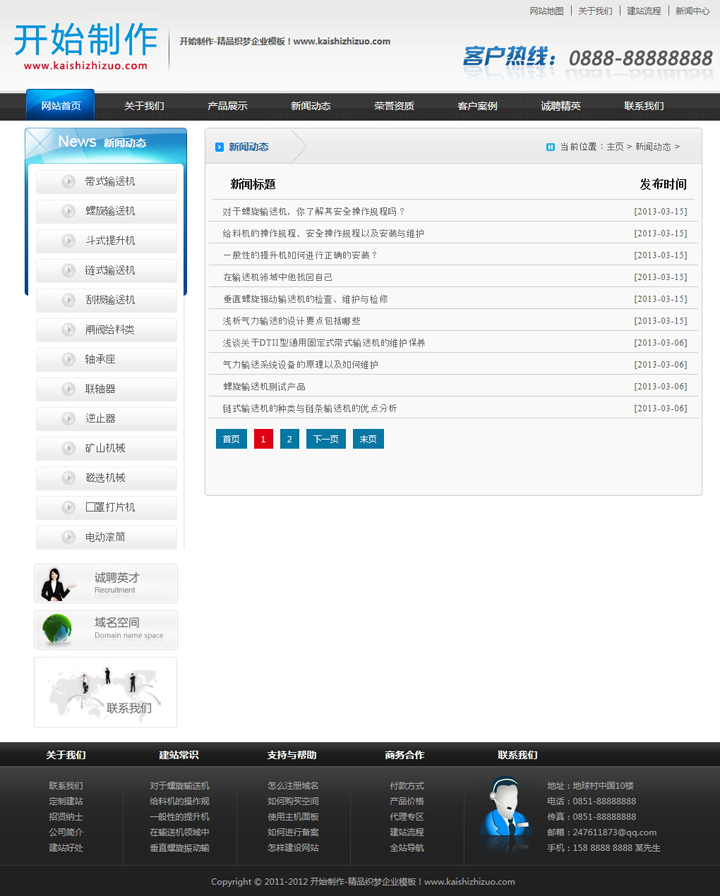The image size is (720, 896).
Task: Open the 联系我们 world map banner
Action: [106, 692]
